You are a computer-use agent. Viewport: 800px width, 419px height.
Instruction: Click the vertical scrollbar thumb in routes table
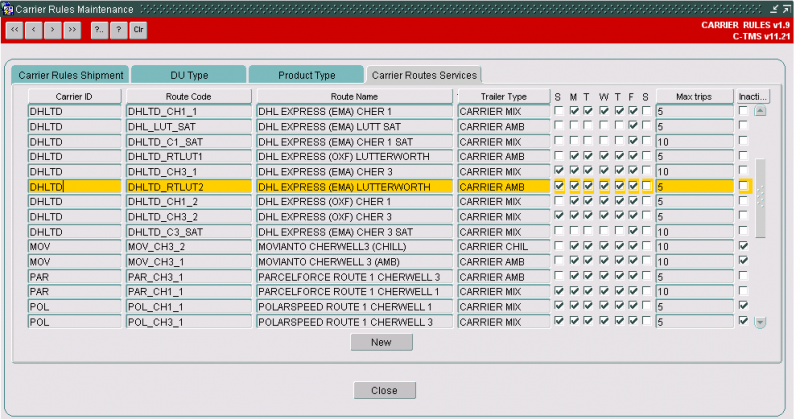pos(760,198)
